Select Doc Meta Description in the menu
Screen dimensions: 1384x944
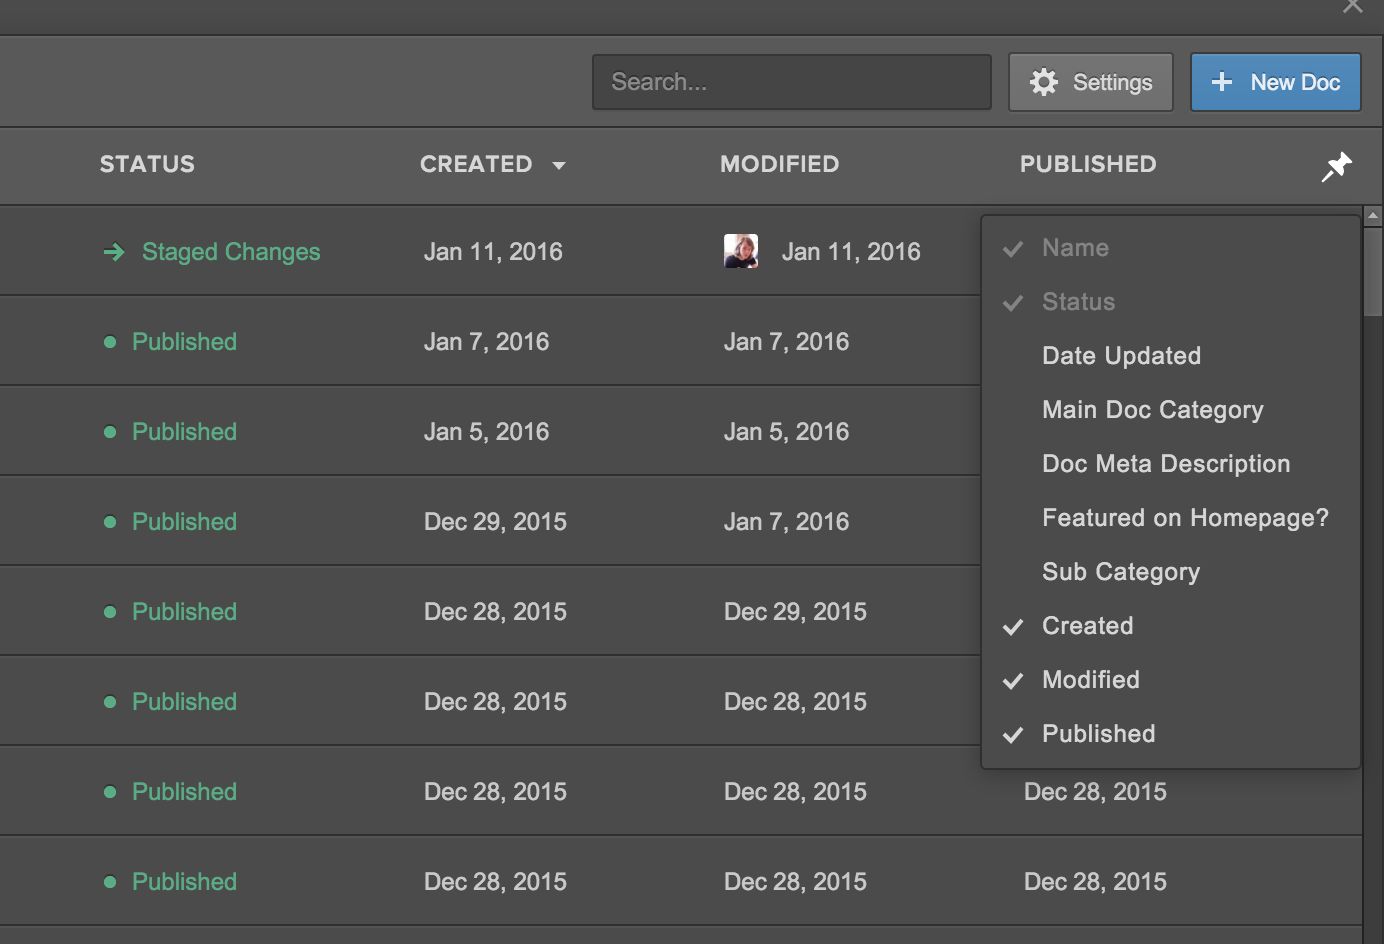[1166, 464]
